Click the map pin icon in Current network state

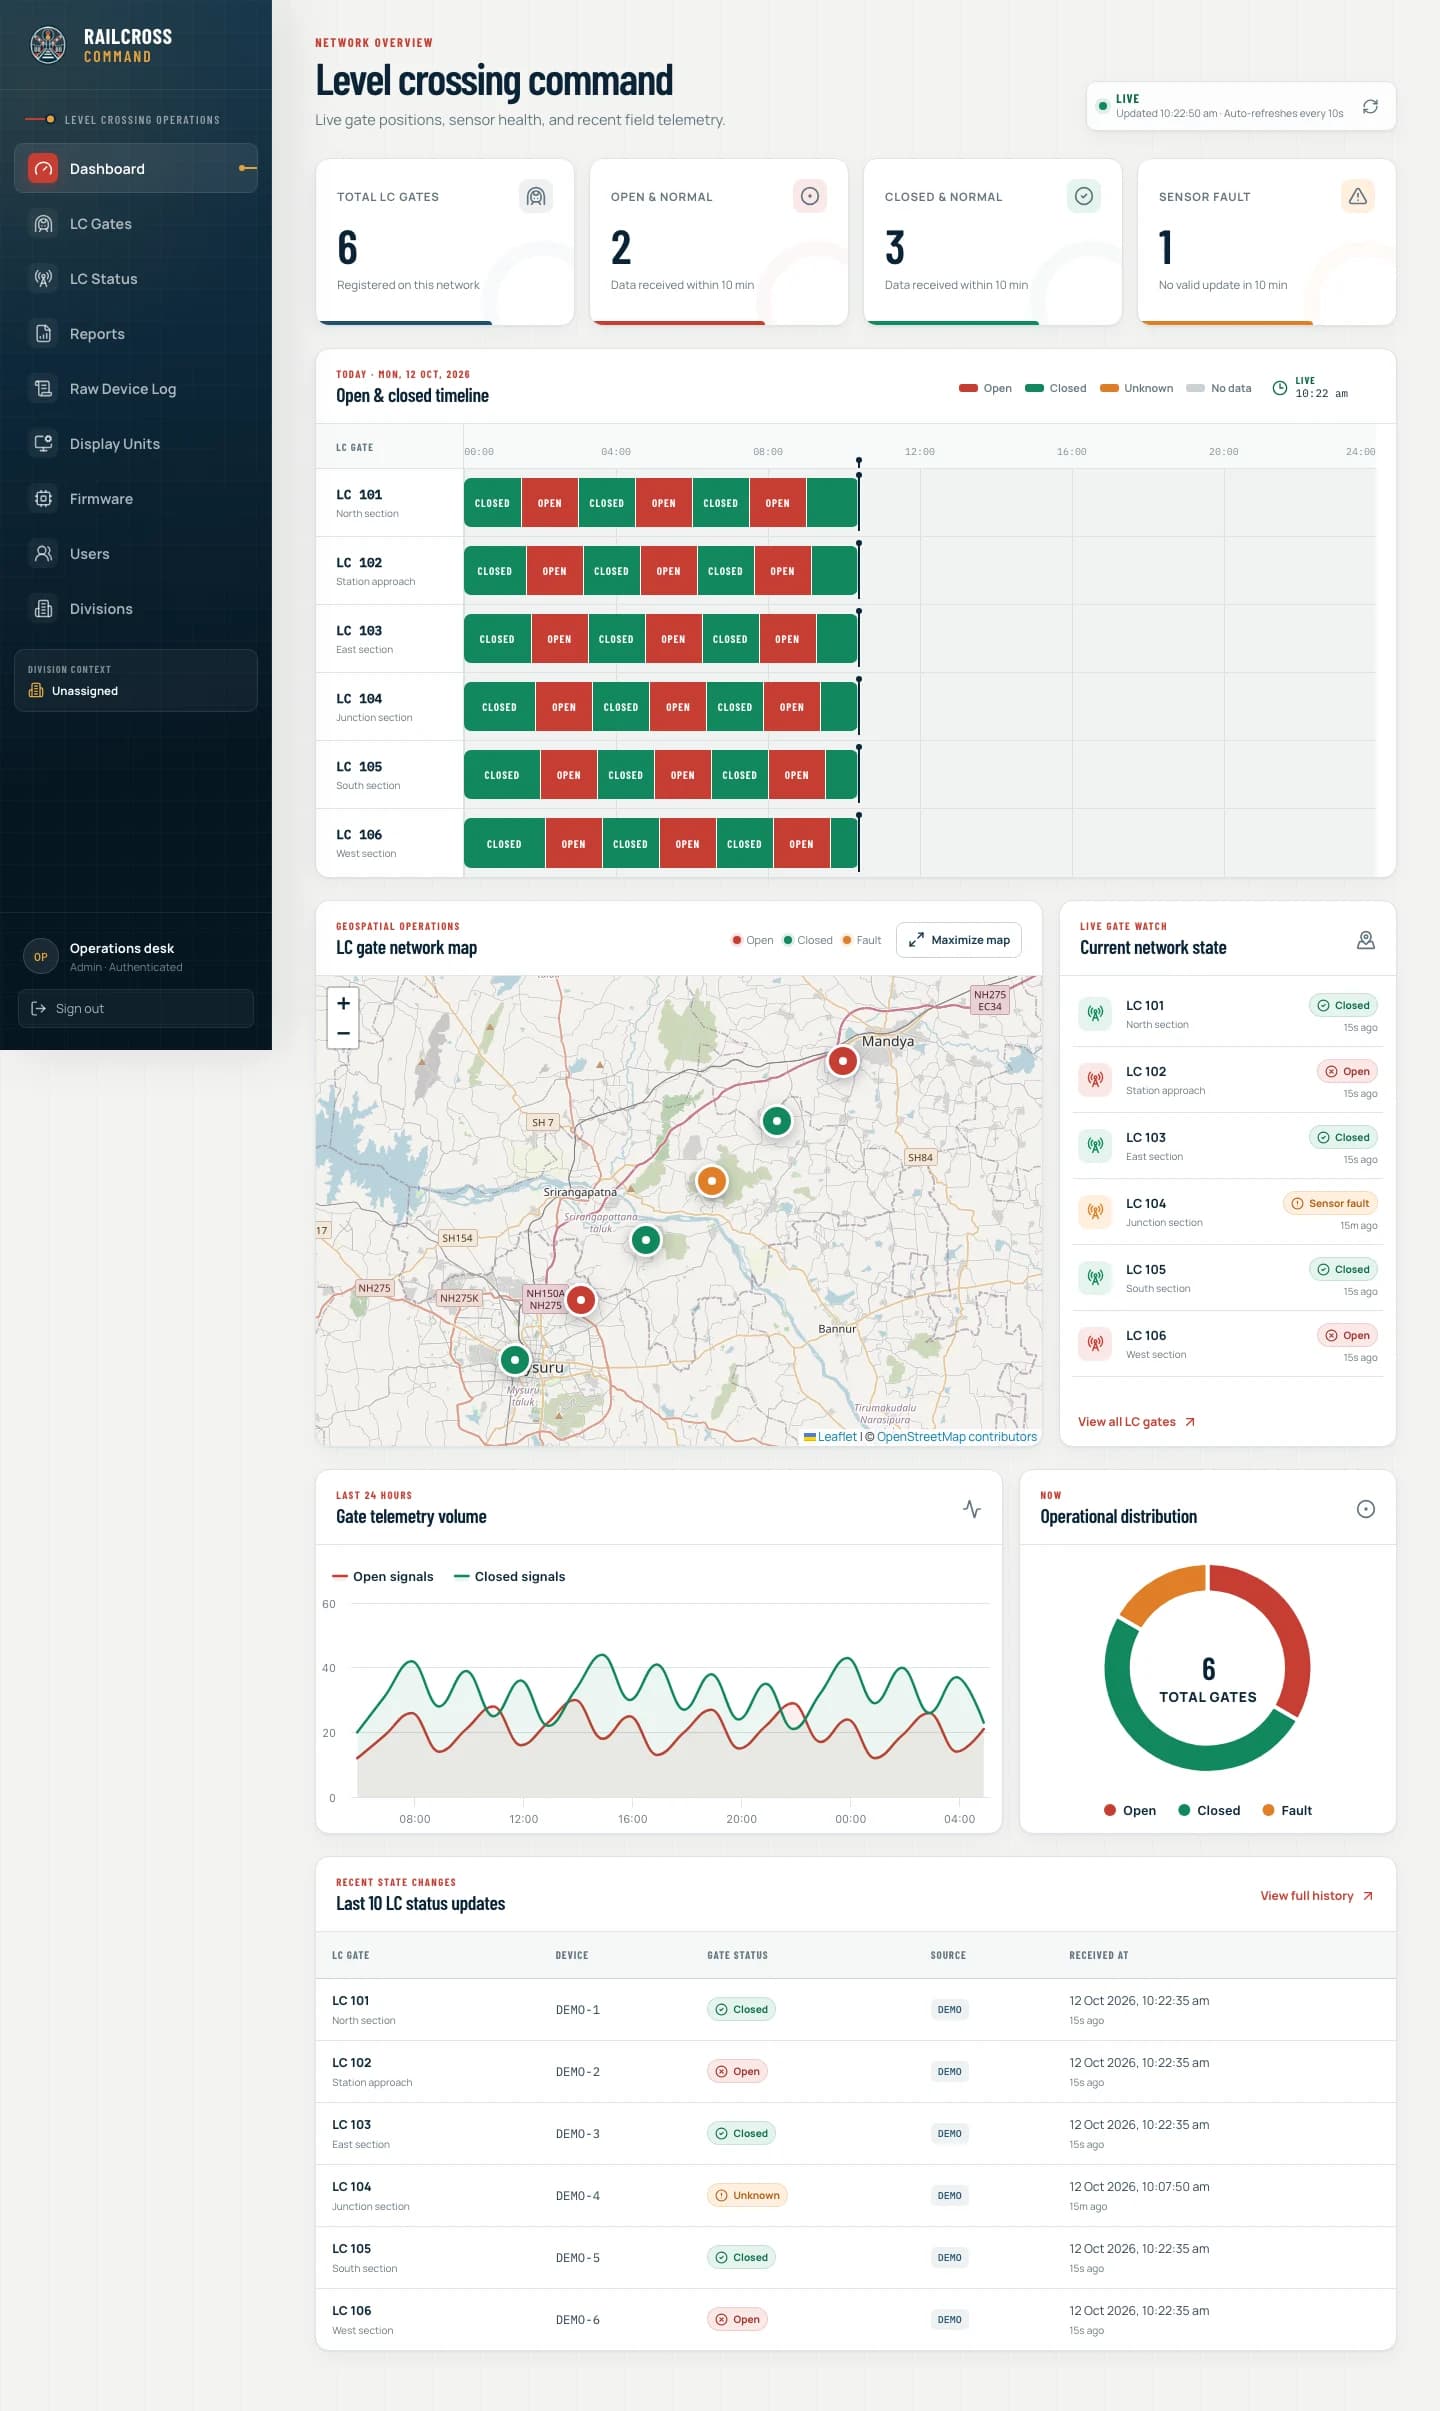pyautogui.click(x=1366, y=940)
